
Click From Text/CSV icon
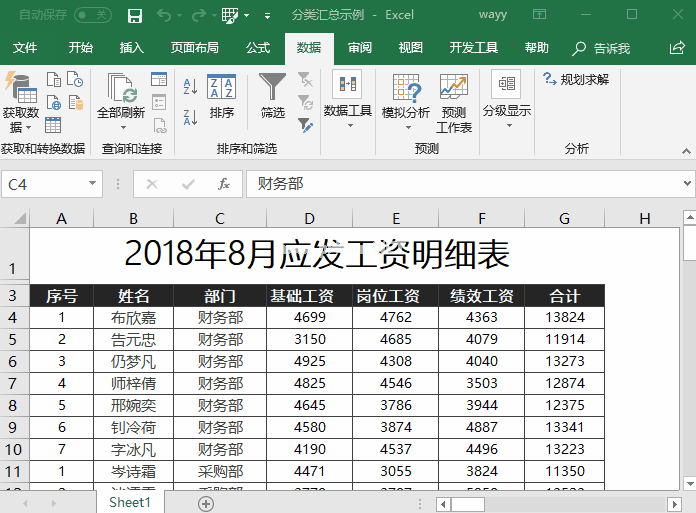pos(54,79)
